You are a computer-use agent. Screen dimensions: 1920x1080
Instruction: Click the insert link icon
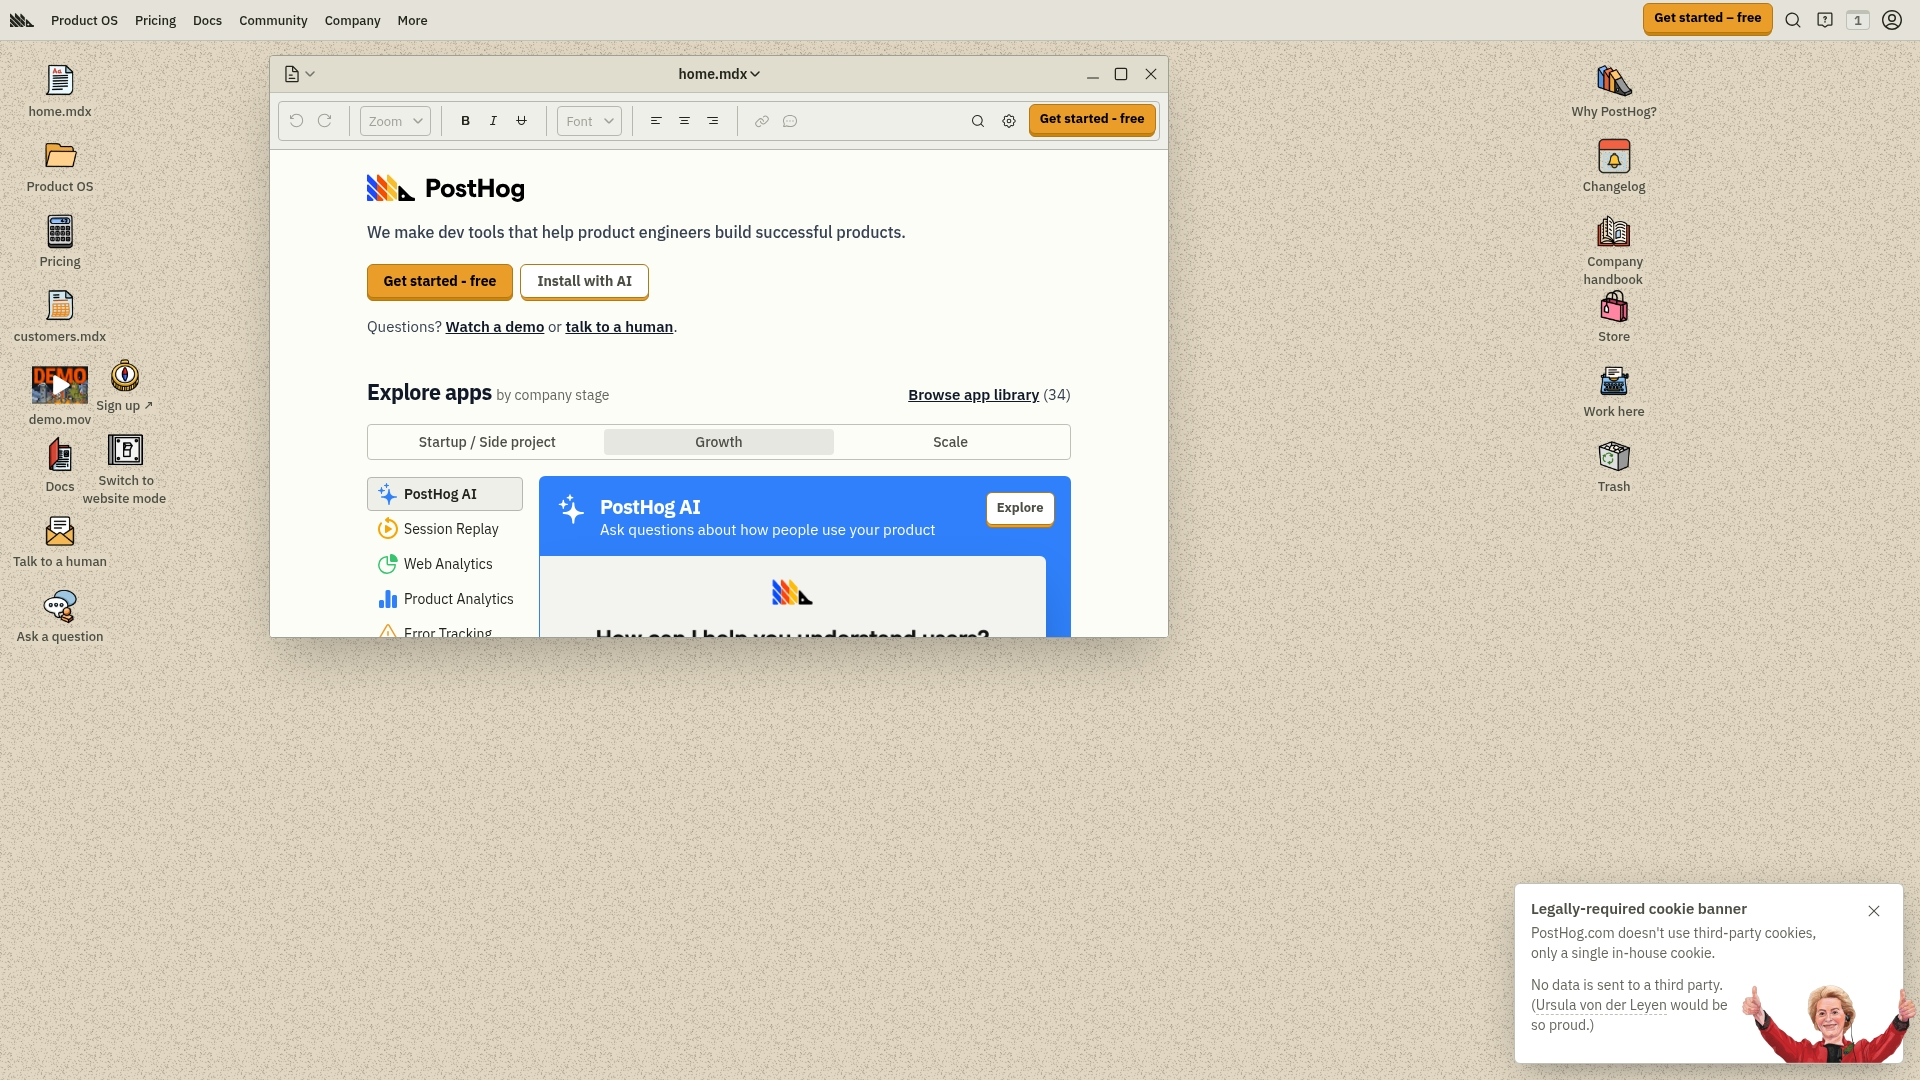pyautogui.click(x=762, y=121)
